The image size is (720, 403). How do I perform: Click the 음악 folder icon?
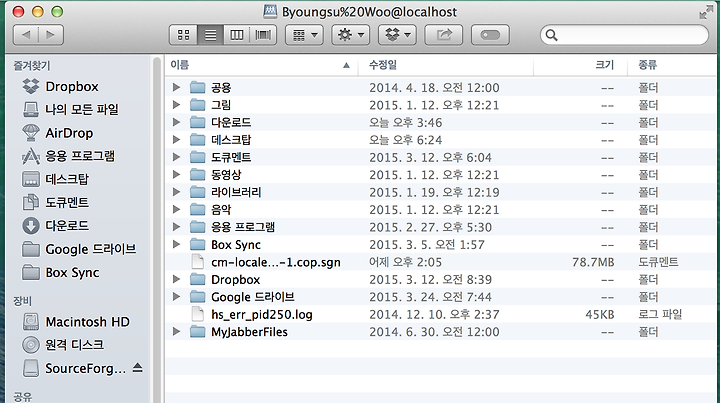(x=197, y=209)
